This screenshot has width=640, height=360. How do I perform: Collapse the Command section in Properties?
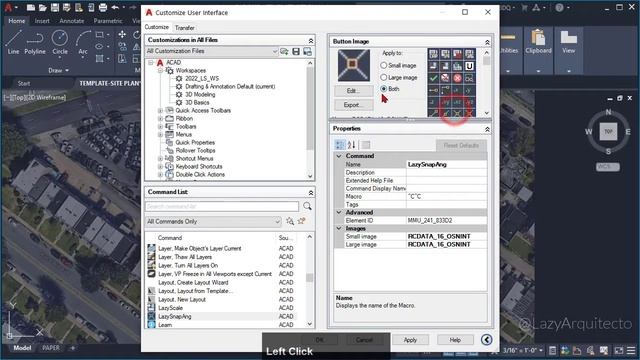(339, 156)
